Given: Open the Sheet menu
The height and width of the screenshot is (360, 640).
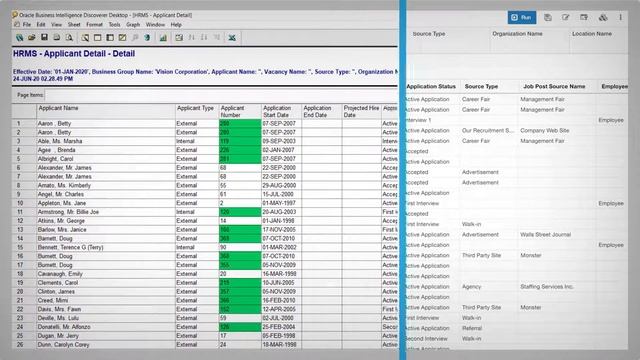Looking at the screenshot, I should point(74,24).
